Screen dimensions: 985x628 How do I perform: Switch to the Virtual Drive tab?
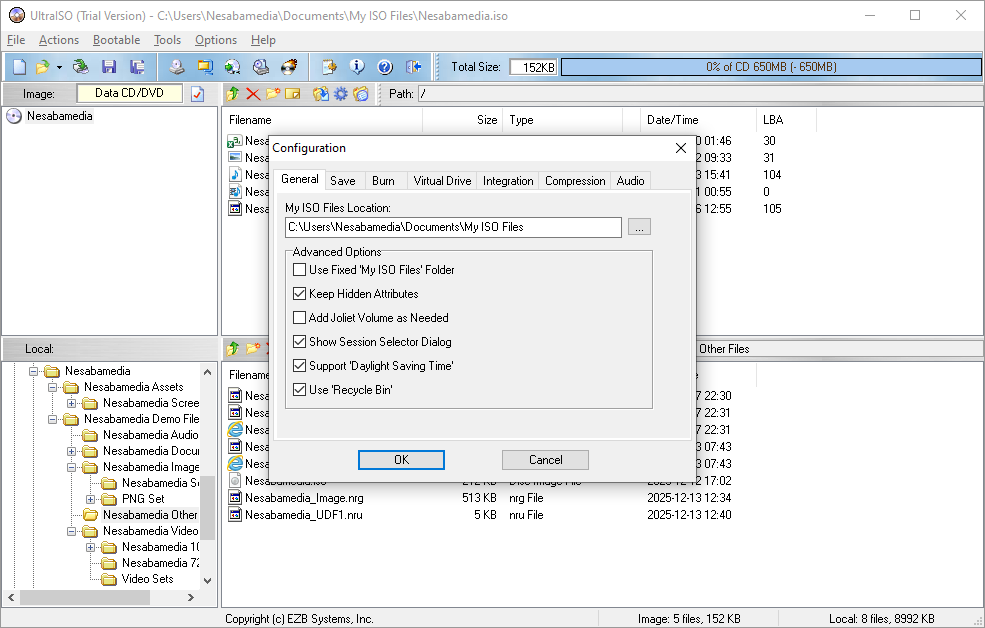point(442,181)
